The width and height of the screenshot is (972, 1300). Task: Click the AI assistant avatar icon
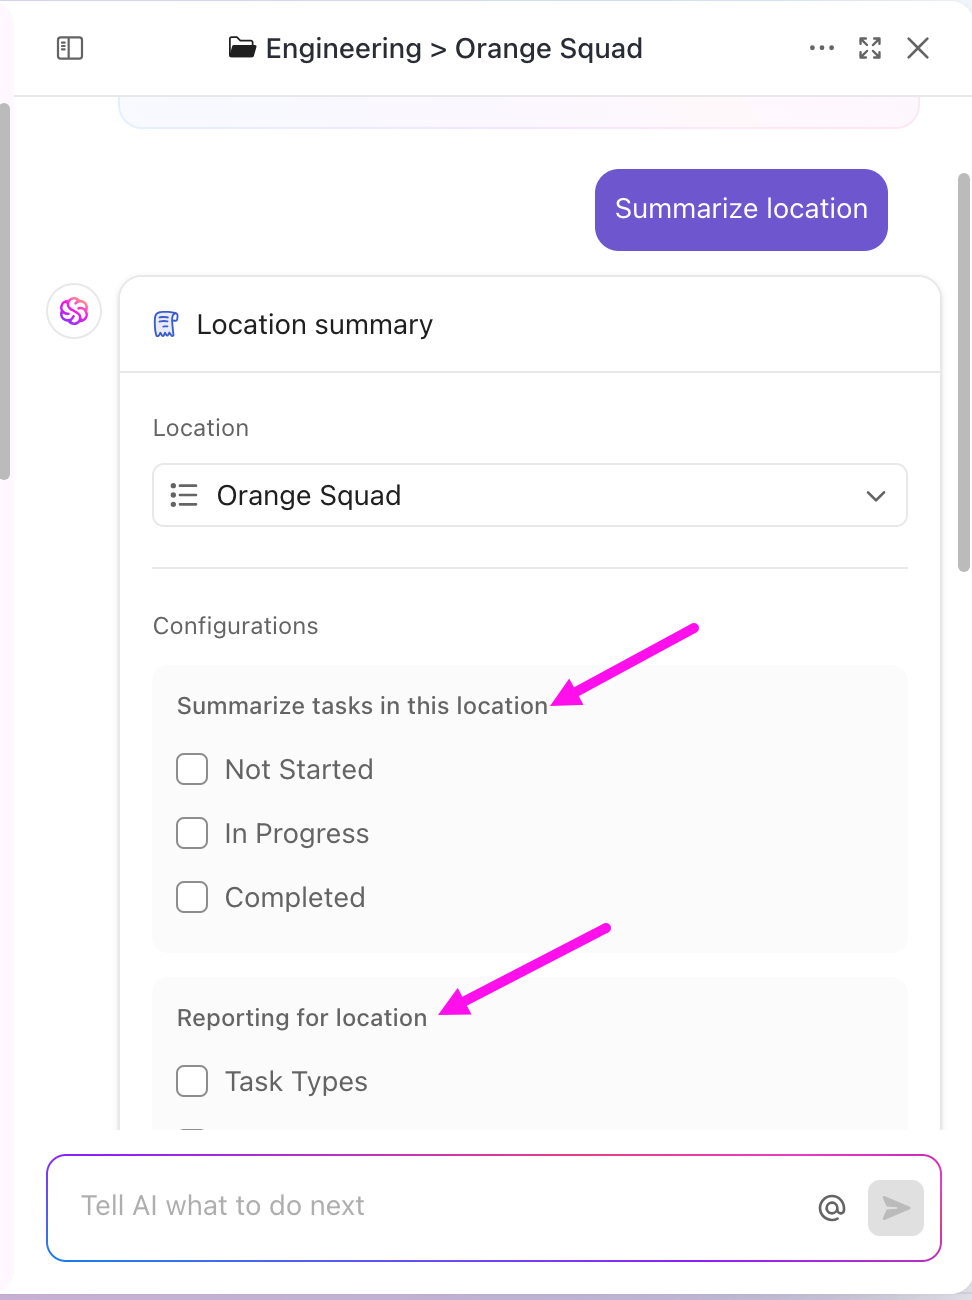73,311
